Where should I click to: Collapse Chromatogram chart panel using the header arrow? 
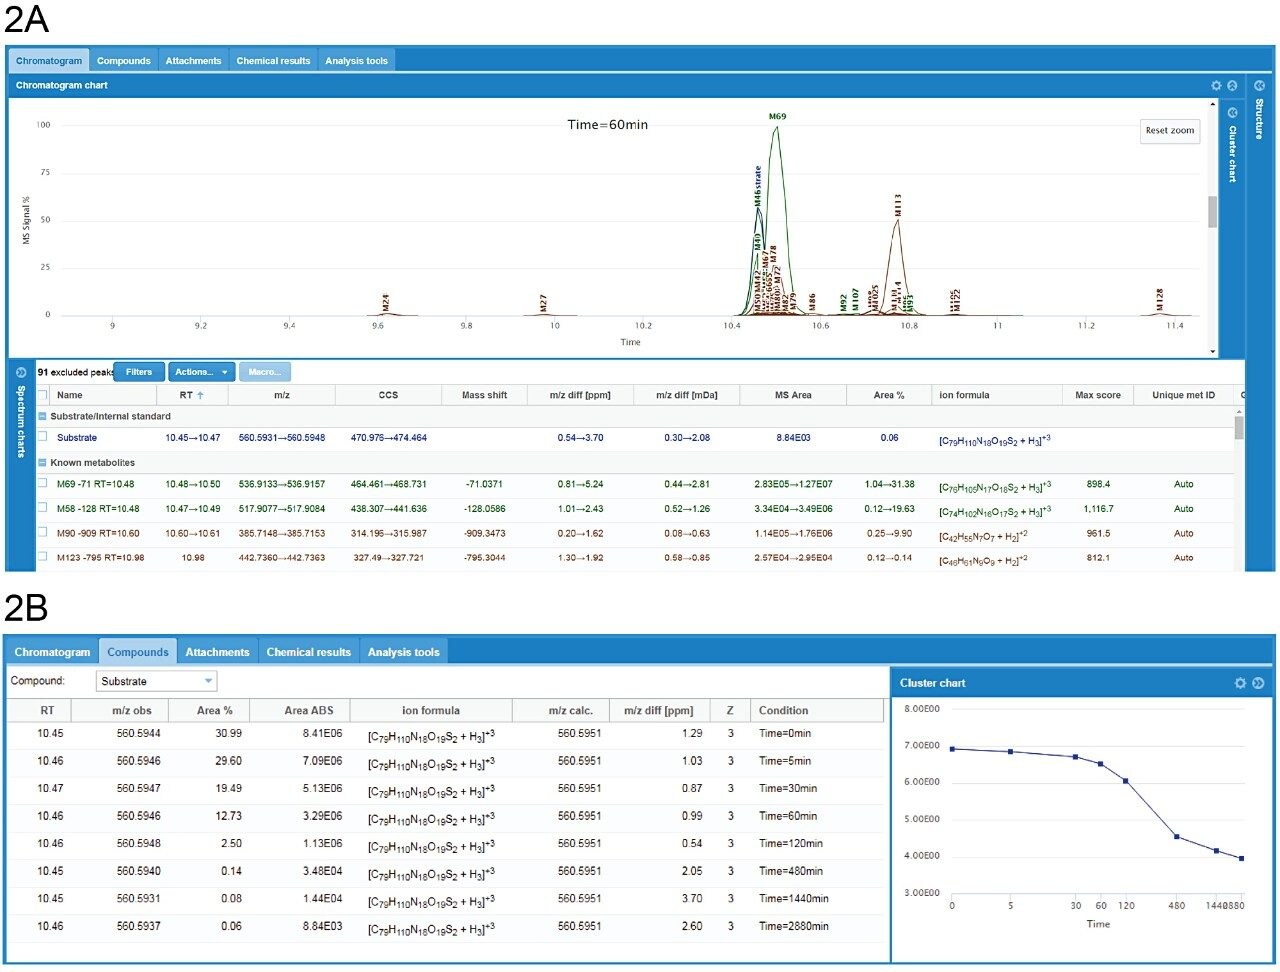(x=1232, y=86)
